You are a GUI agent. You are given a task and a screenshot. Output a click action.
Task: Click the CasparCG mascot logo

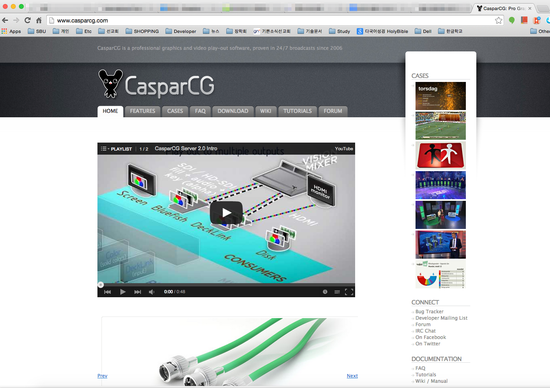coord(110,83)
